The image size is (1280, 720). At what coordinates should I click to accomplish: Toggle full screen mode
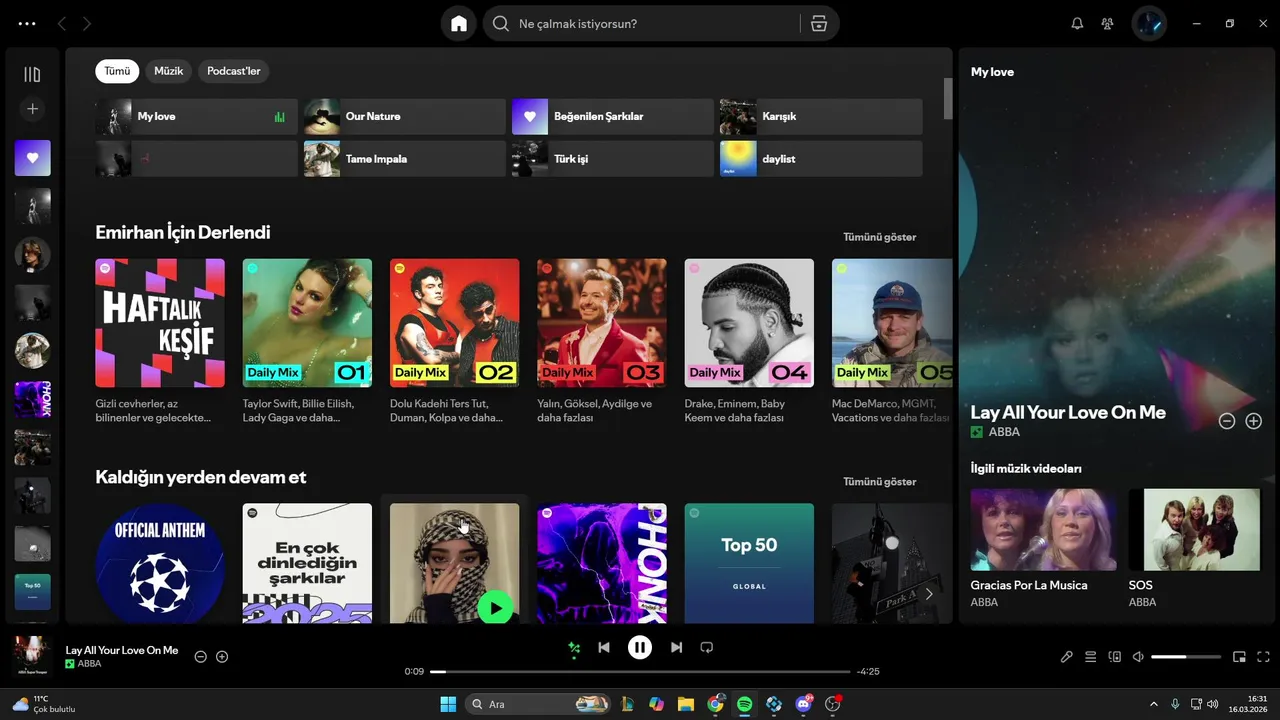[1263, 657]
